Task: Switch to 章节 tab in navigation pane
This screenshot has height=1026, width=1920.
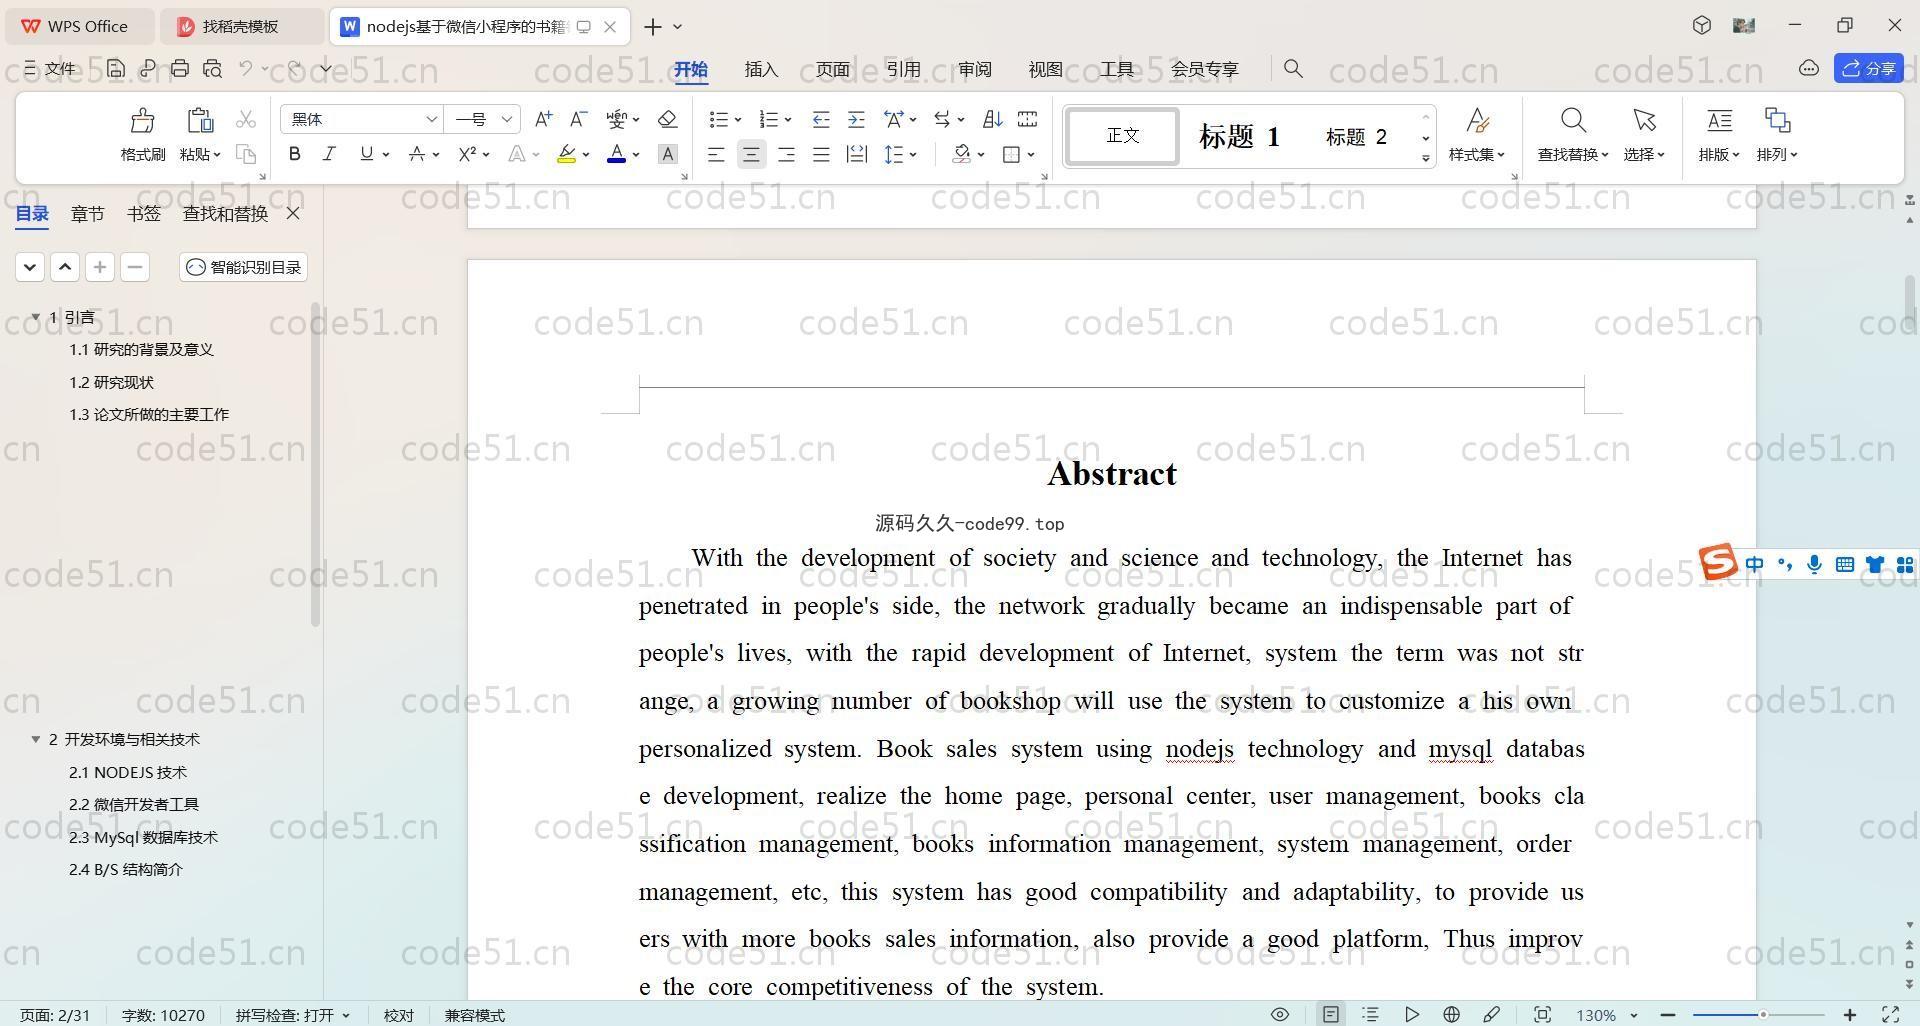Action: 87,213
